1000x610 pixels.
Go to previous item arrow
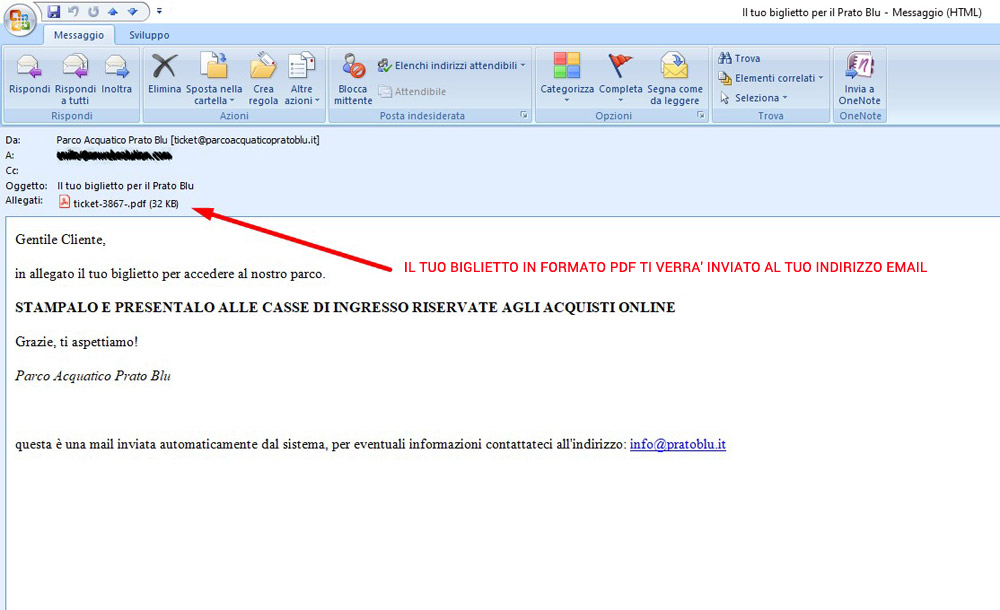tap(113, 11)
